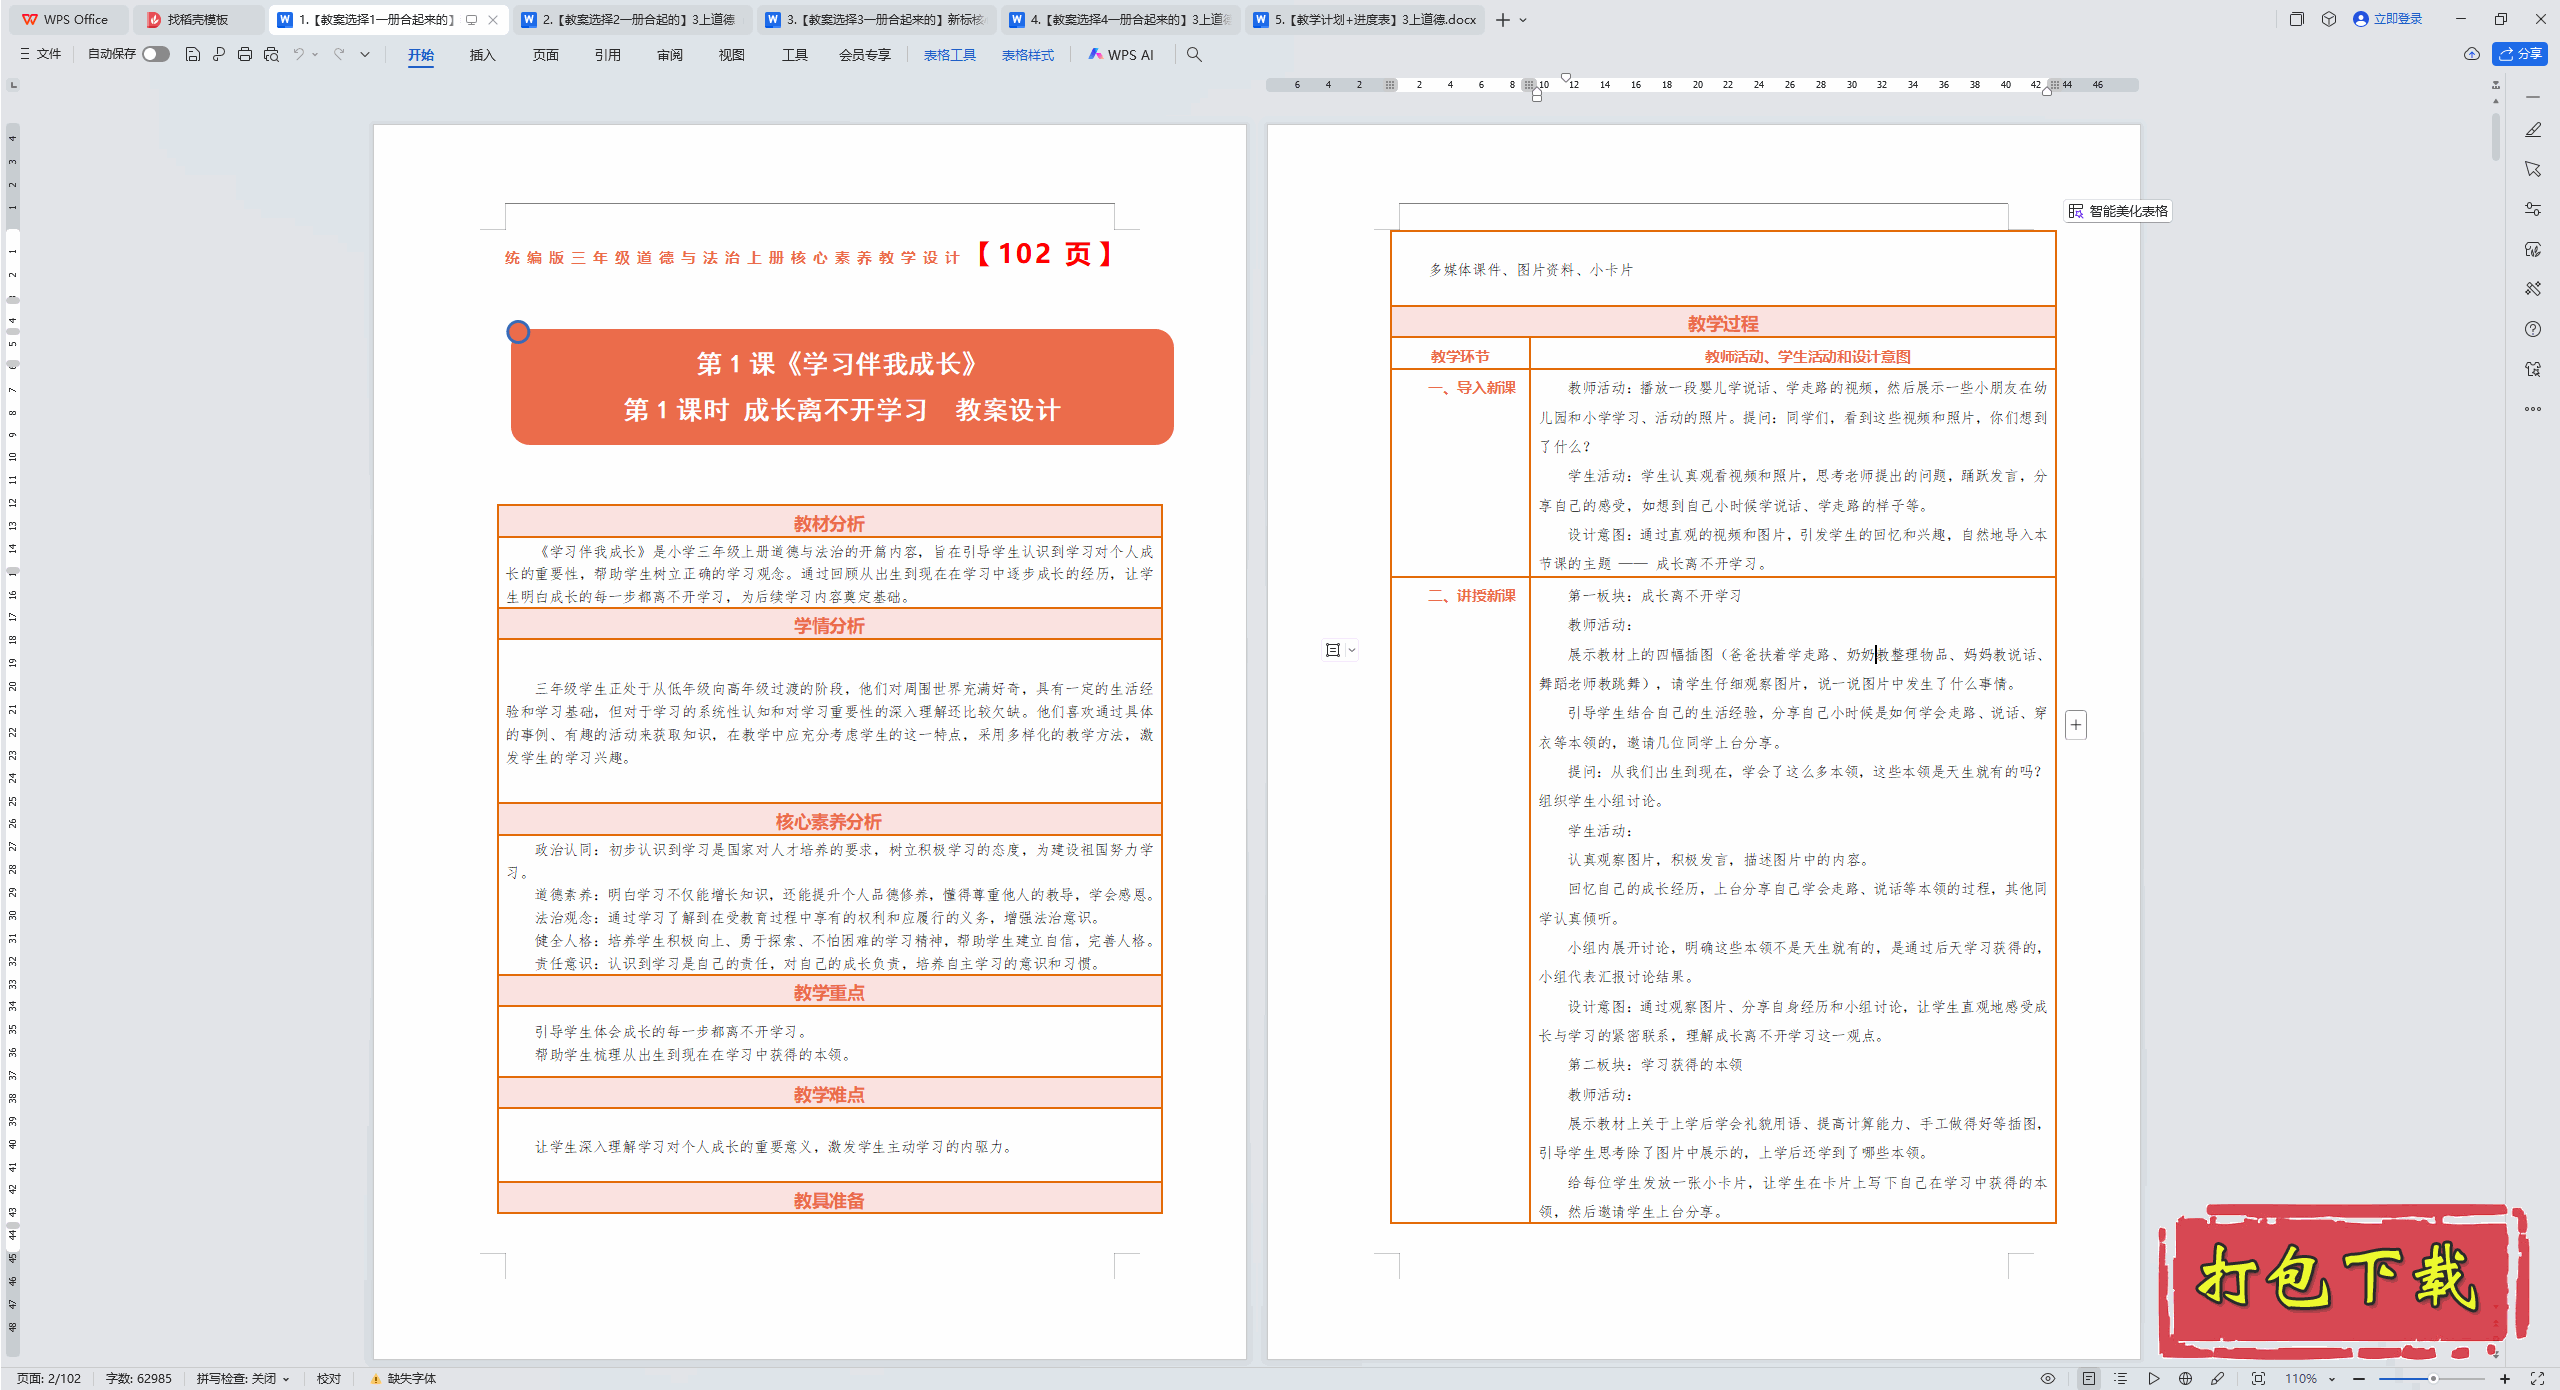
Task: Click the web layout globe icon
Action: pyautogui.click(x=2186, y=1378)
